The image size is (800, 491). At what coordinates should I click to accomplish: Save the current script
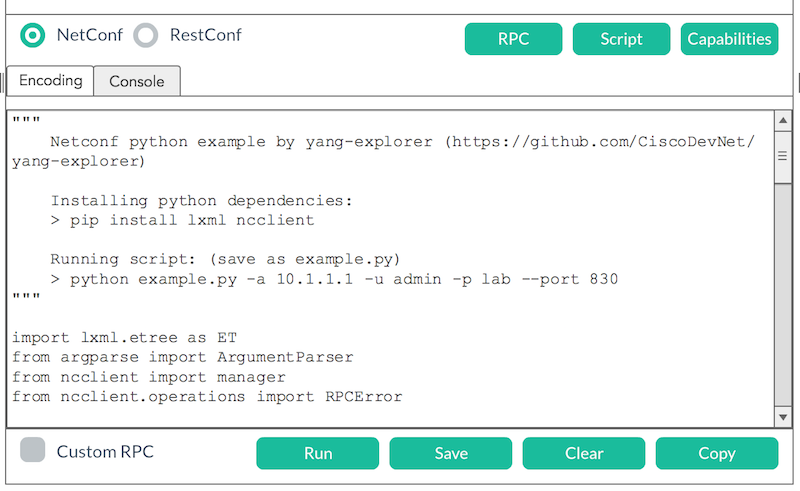pyautogui.click(x=451, y=453)
